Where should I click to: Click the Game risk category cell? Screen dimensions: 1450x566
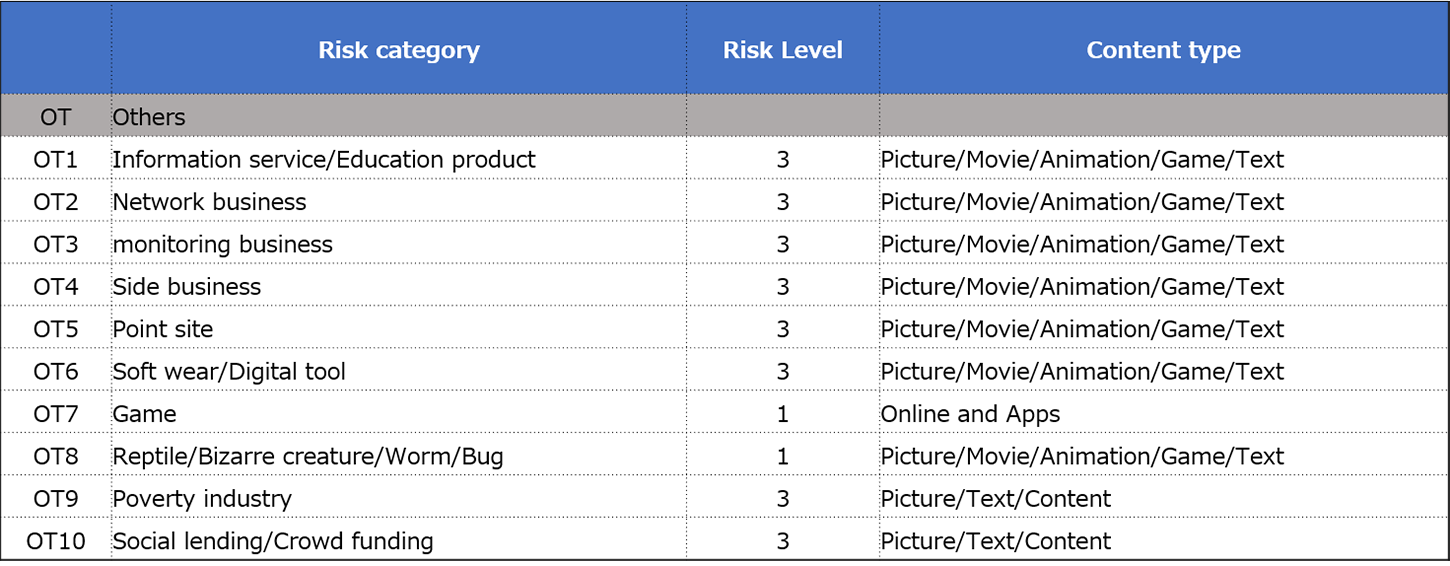click(x=145, y=414)
